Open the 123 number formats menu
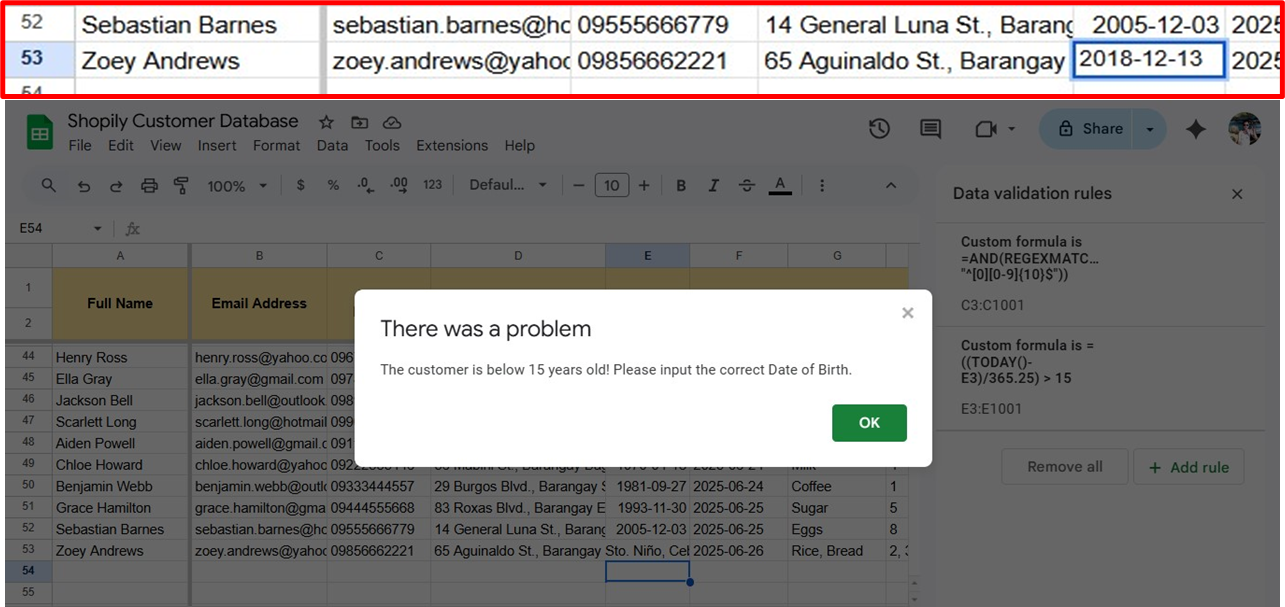The width and height of the screenshot is (1285, 607). click(x=433, y=185)
